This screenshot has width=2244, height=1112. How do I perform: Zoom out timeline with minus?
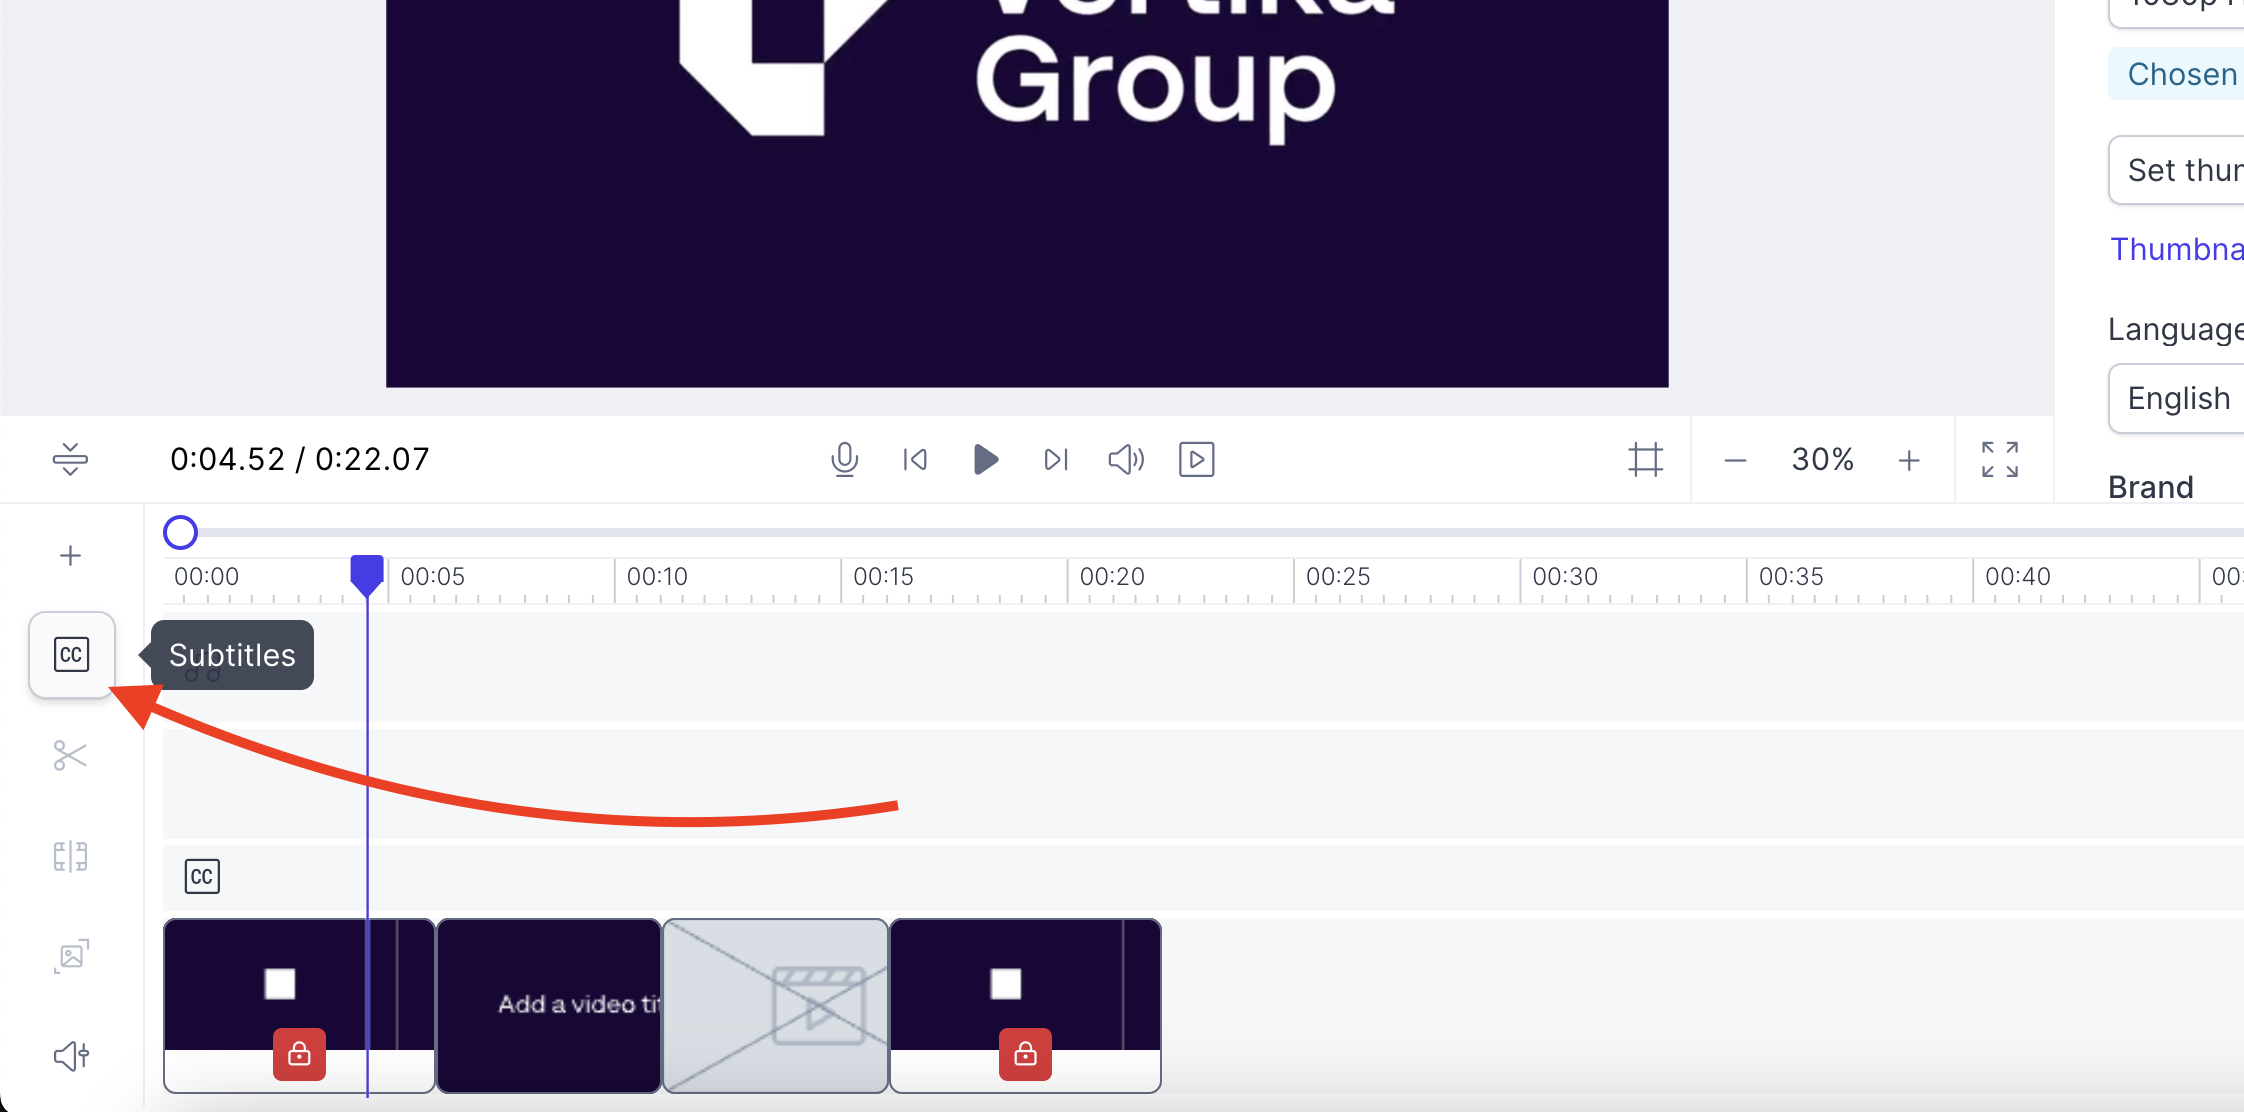tap(1735, 461)
